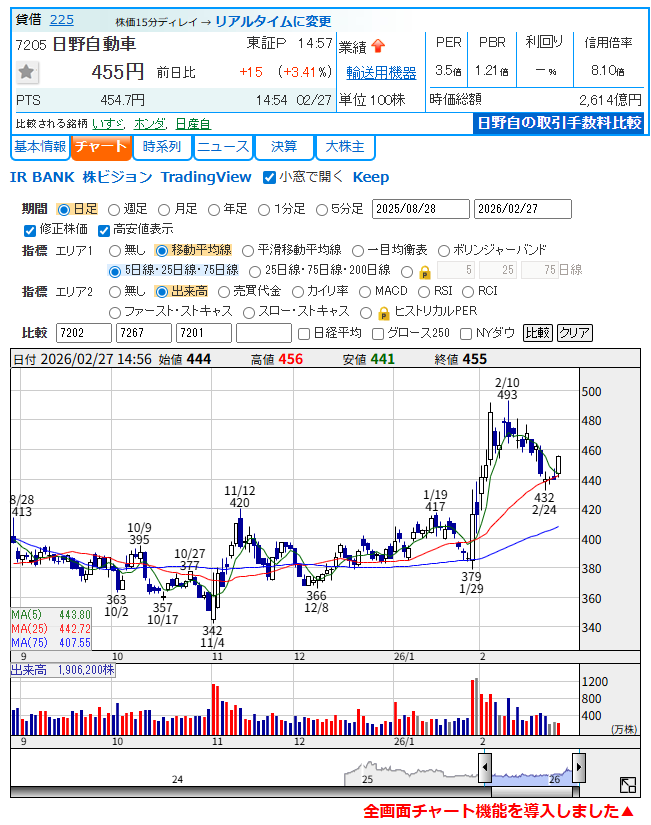Click the red up arrow next to 業績
The width and height of the screenshot is (651, 825).
[378, 46]
